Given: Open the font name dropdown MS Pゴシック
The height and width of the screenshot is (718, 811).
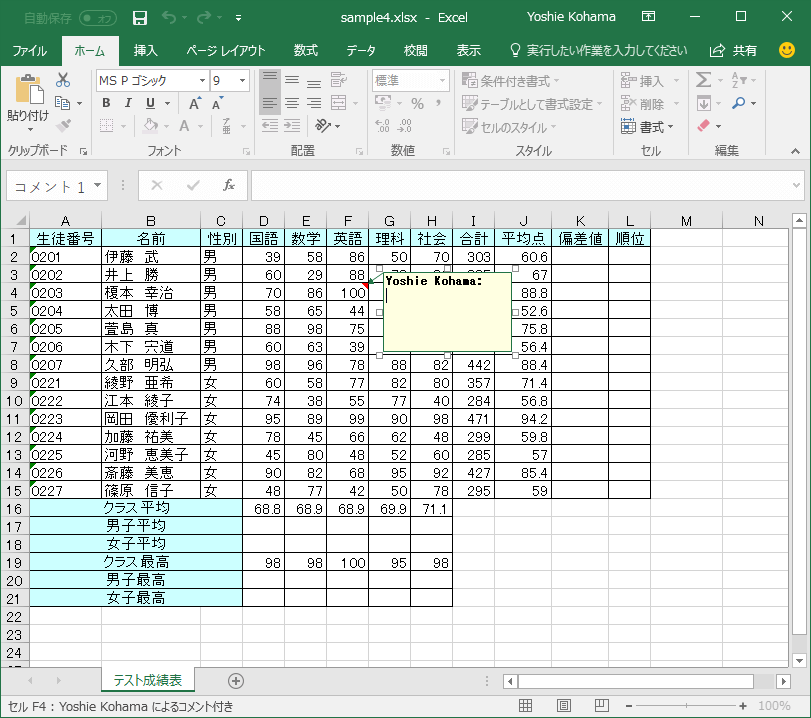Looking at the screenshot, I should pyautogui.click(x=202, y=81).
